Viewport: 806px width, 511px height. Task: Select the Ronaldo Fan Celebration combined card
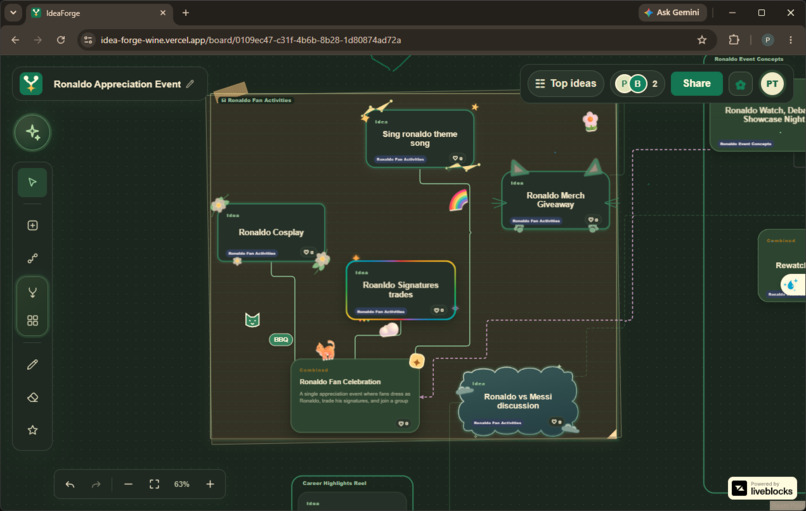click(x=355, y=395)
